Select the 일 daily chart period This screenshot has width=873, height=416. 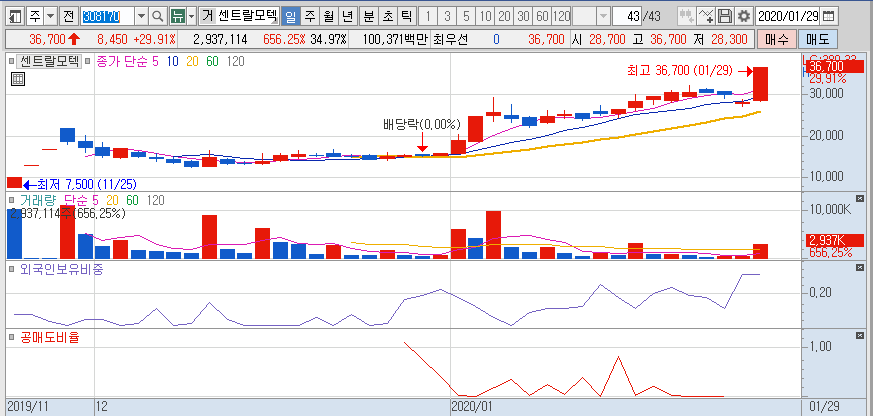coord(290,17)
